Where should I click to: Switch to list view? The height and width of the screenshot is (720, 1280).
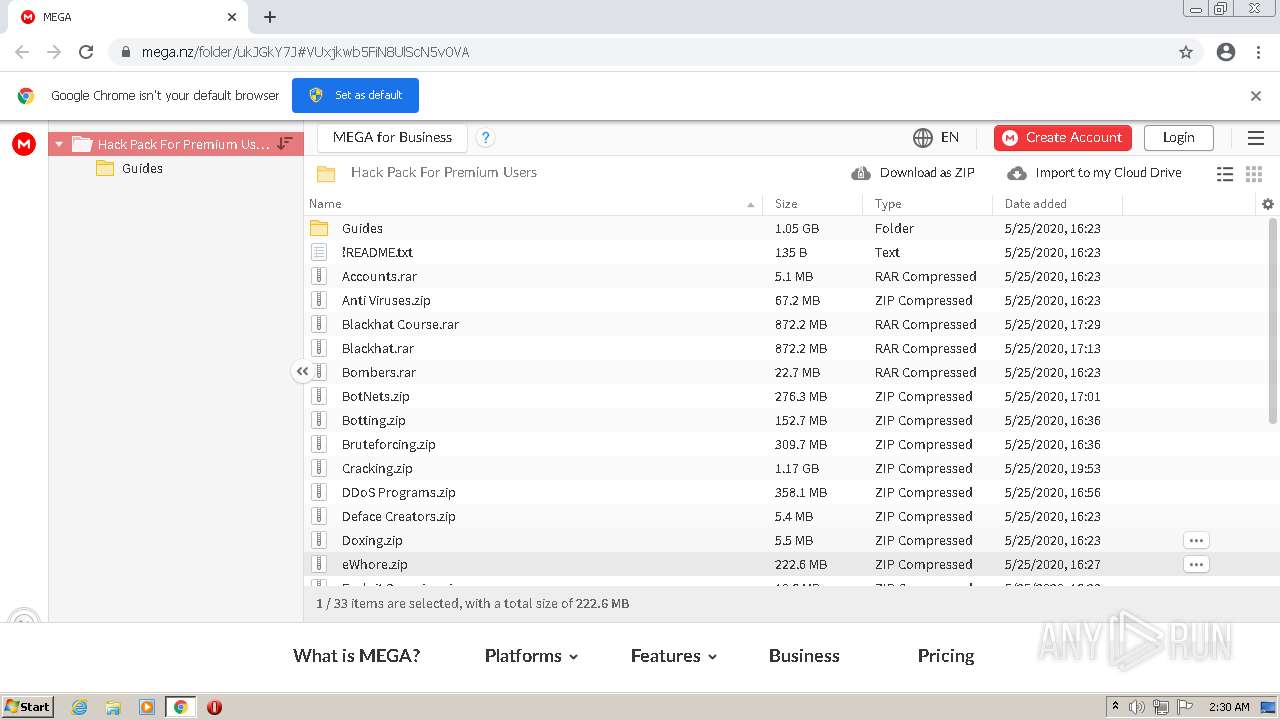[1225, 174]
